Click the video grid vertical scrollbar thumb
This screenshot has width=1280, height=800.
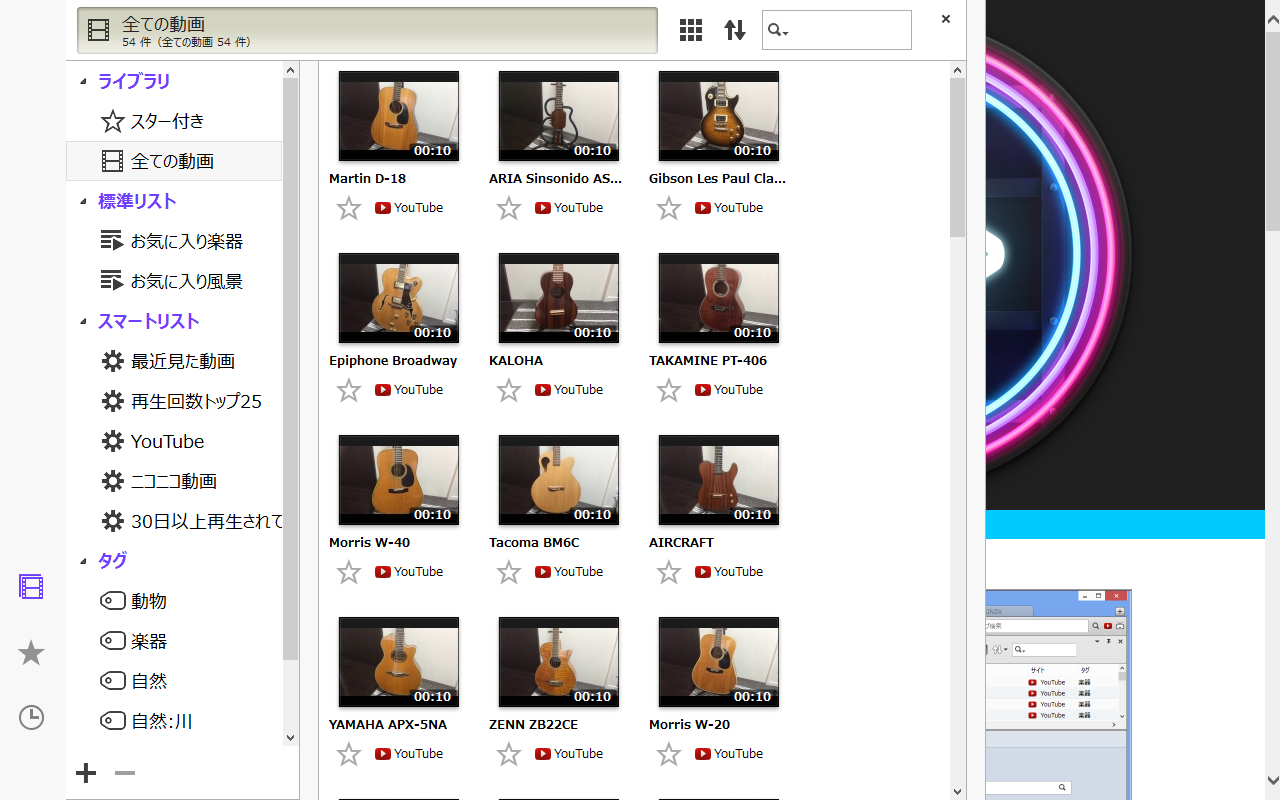coord(957,157)
